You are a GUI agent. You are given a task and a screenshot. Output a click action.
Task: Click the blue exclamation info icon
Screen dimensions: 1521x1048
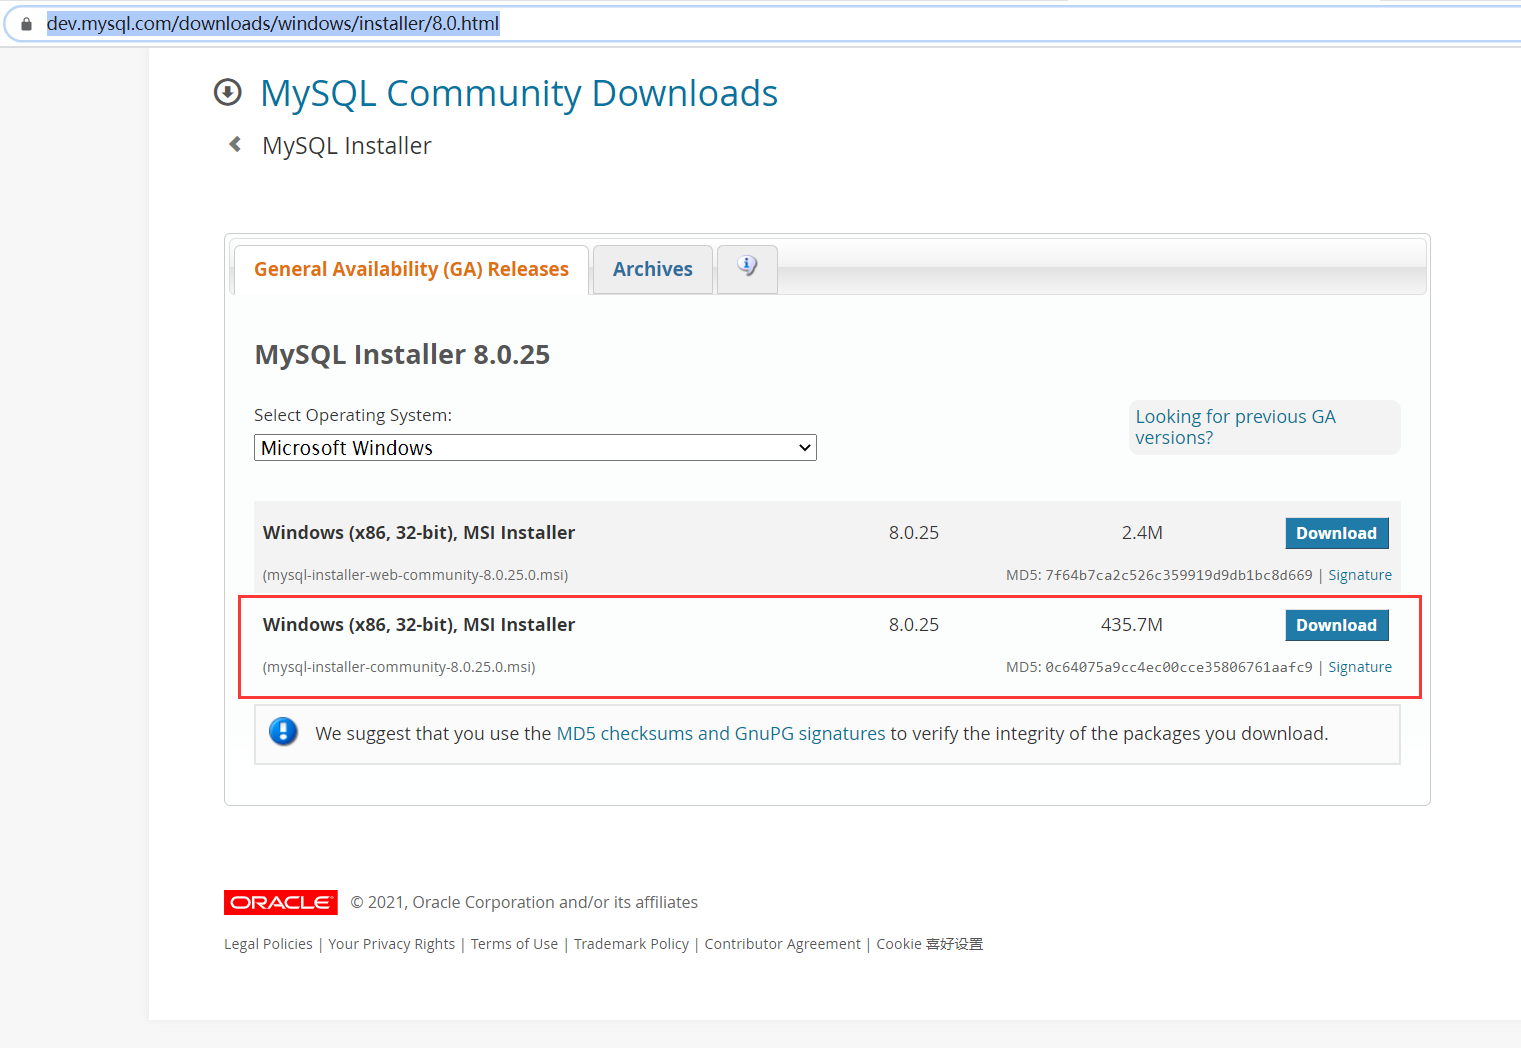click(283, 732)
